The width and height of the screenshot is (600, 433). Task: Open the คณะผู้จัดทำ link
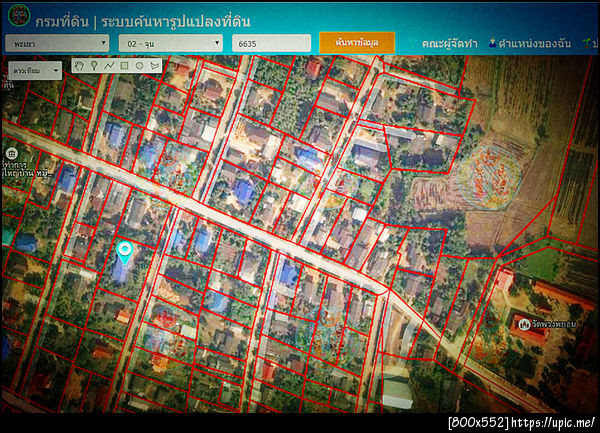coord(450,44)
